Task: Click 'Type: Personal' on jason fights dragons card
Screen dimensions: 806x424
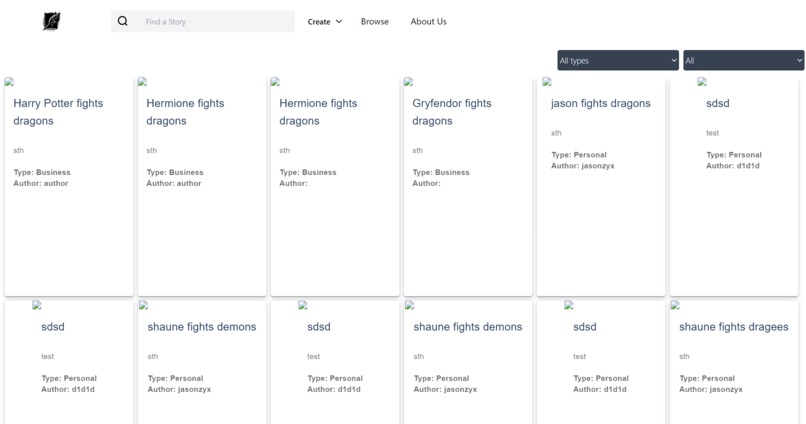Action: 579,155
